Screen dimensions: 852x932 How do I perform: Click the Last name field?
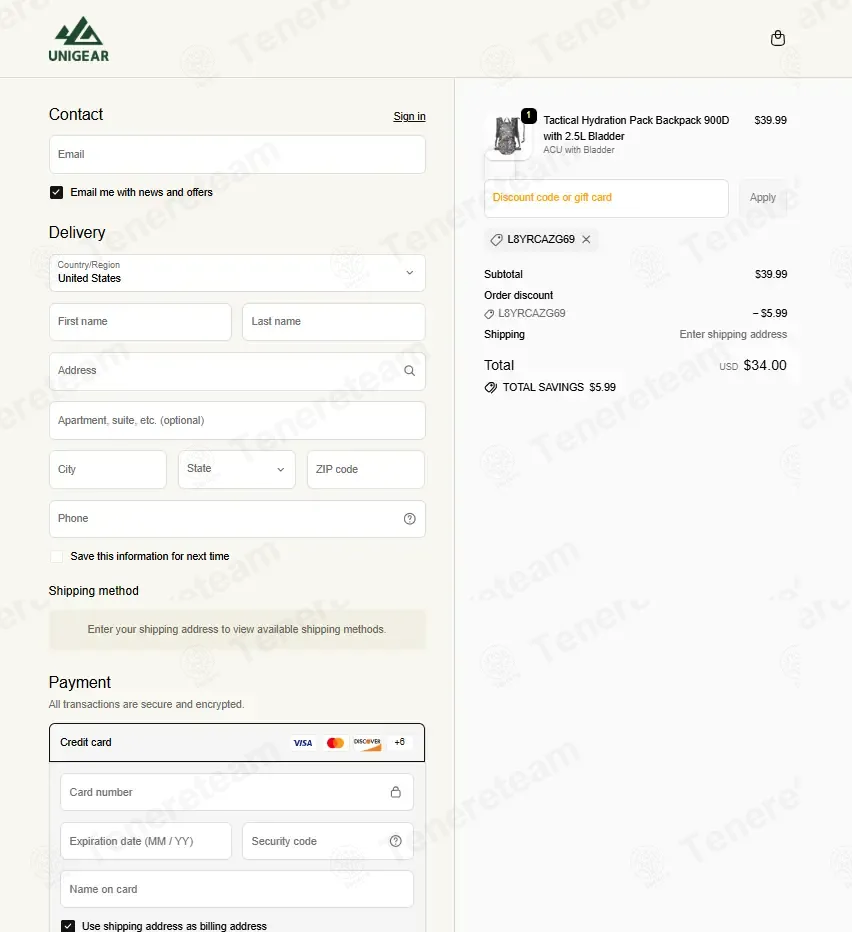(x=334, y=322)
